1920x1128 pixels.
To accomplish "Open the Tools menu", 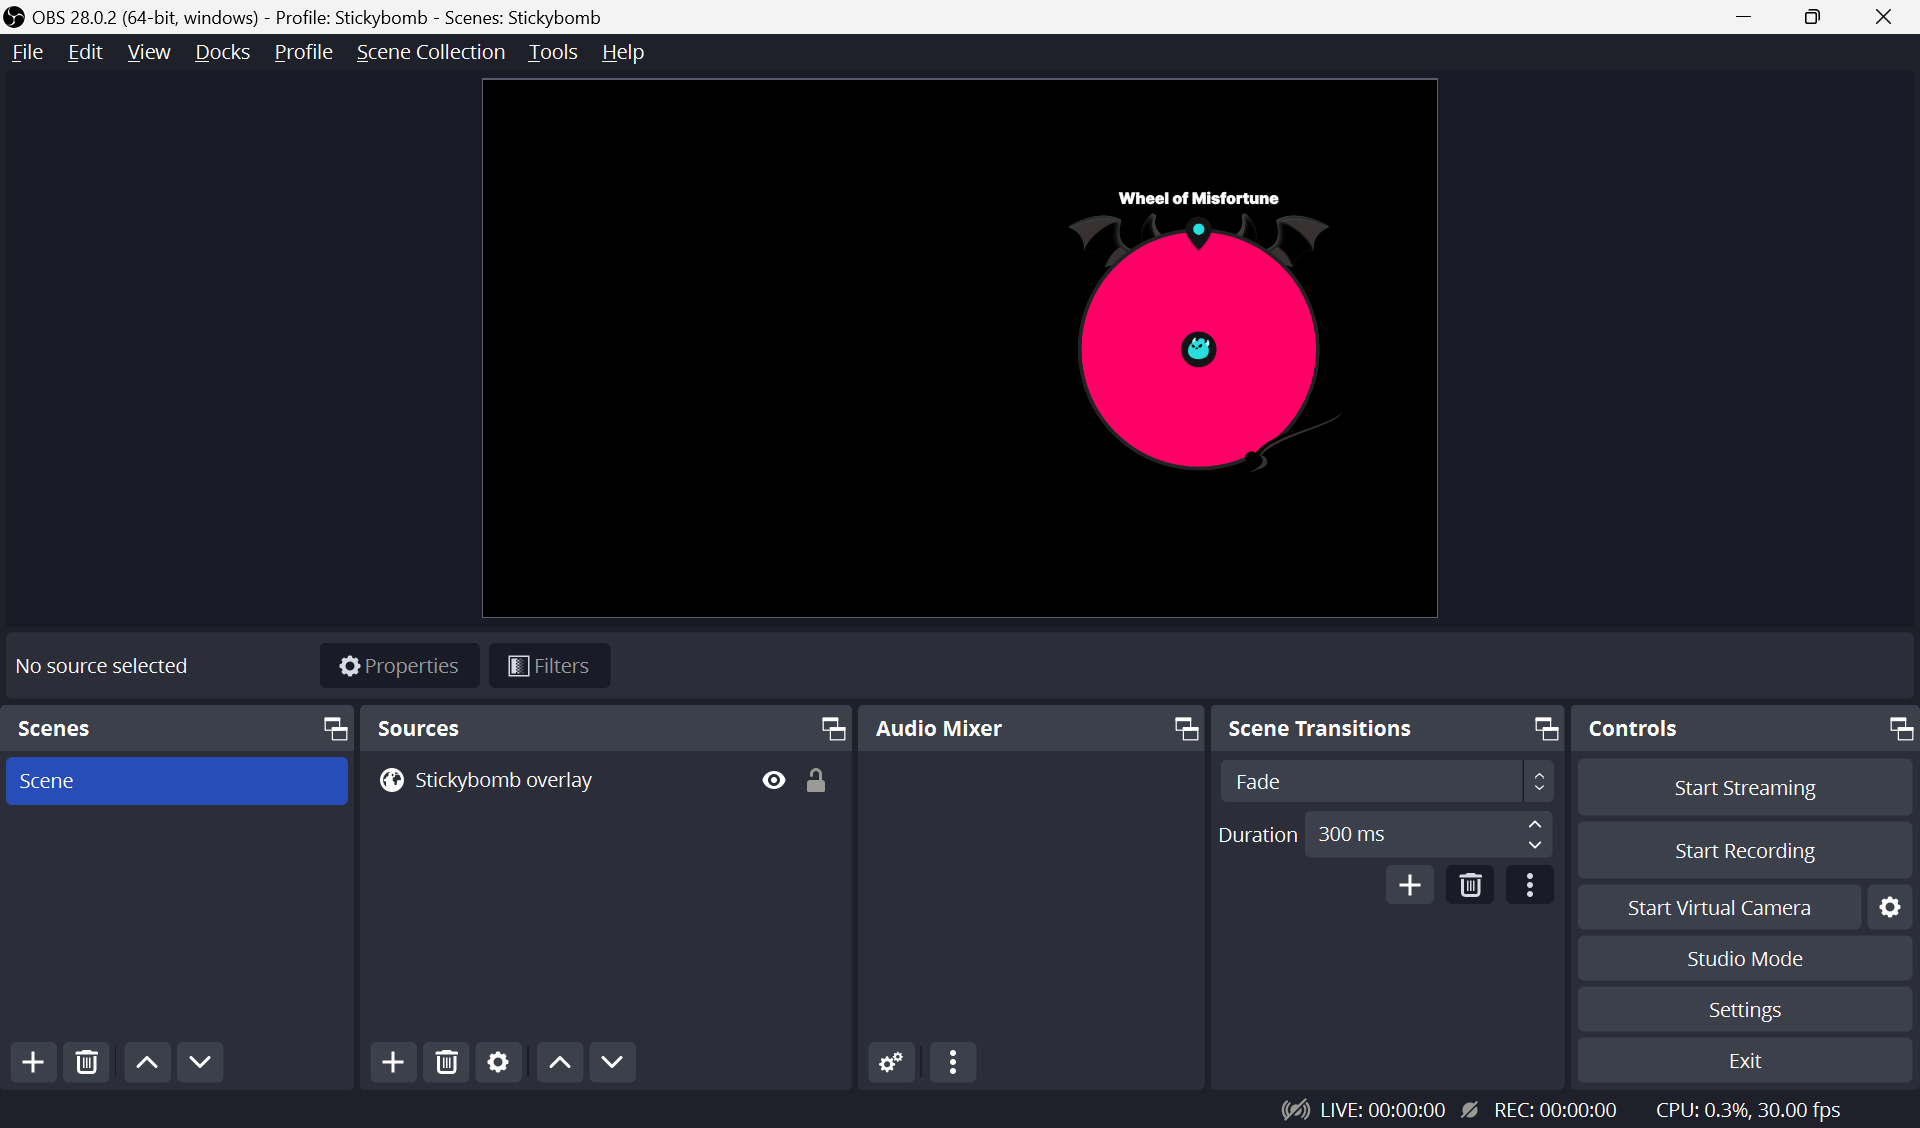I will click(x=553, y=52).
